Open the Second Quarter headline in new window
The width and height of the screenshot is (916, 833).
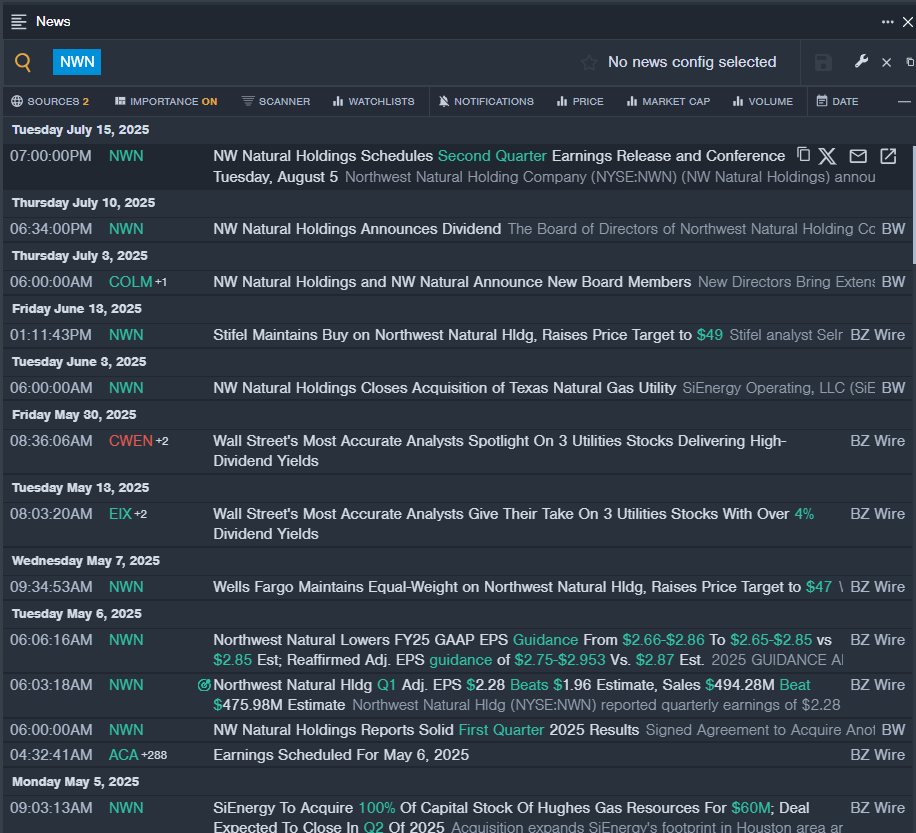[x=888, y=156]
